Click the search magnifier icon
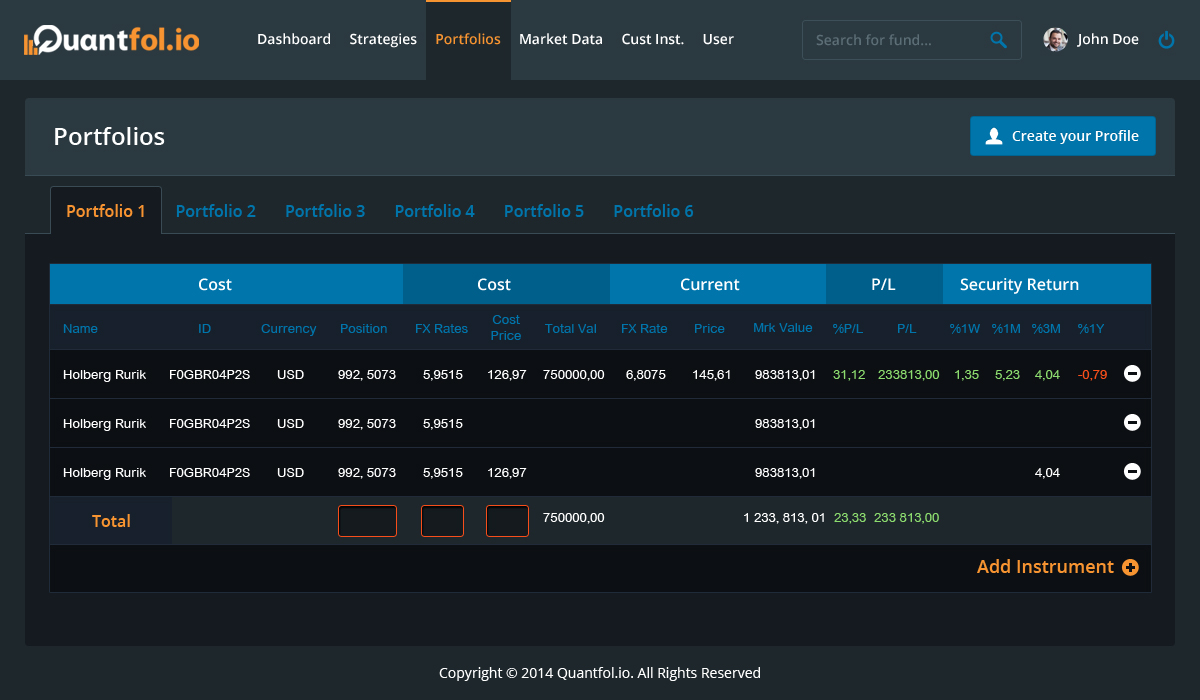The height and width of the screenshot is (700, 1200). [998, 40]
